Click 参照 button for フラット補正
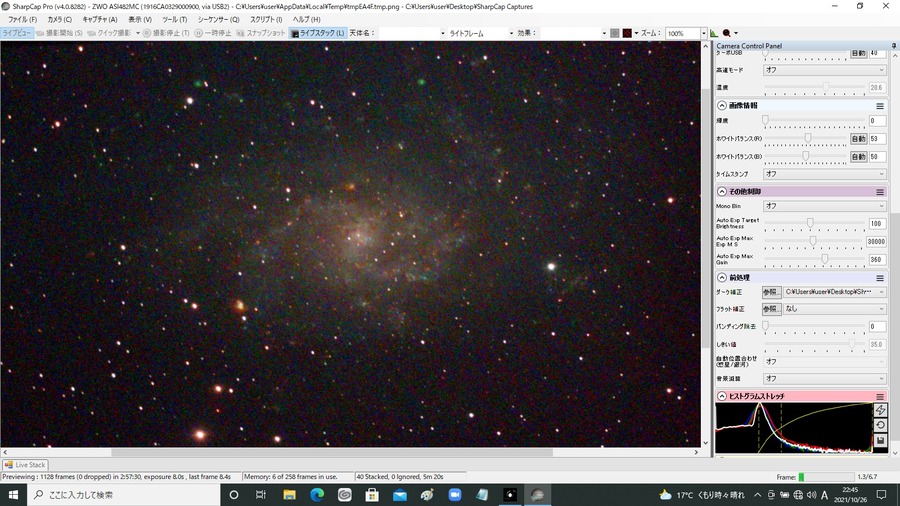This screenshot has height=506, width=900. click(771, 309)
